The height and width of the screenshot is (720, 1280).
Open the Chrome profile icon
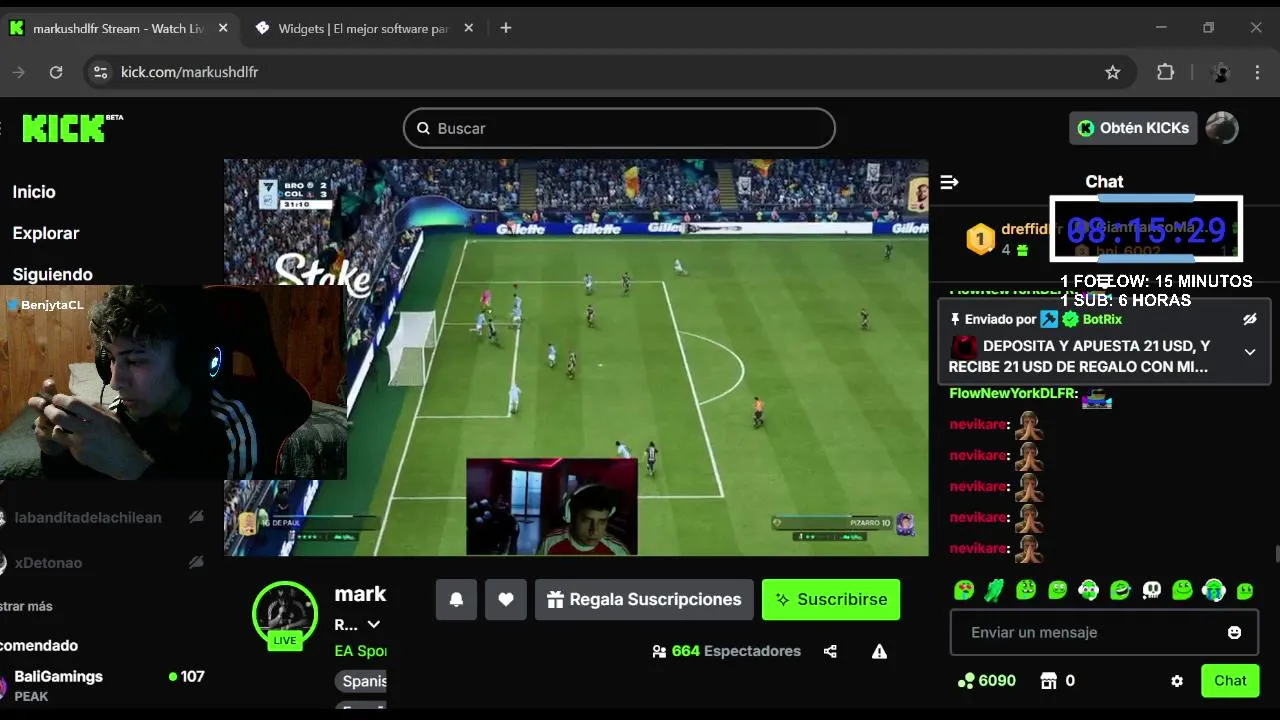coord(1220,72)
